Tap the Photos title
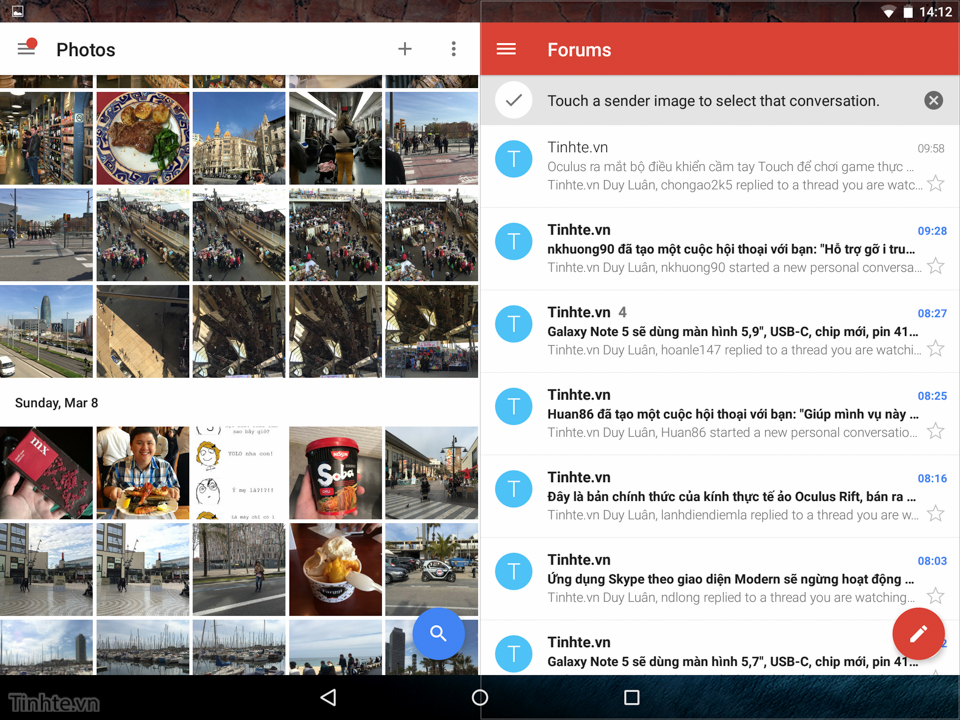 [x=86, y=50]
